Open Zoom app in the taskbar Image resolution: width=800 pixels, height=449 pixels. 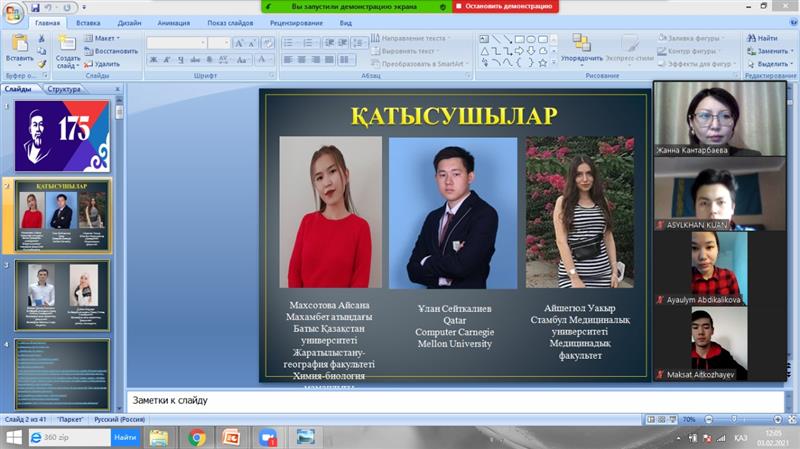268,437
